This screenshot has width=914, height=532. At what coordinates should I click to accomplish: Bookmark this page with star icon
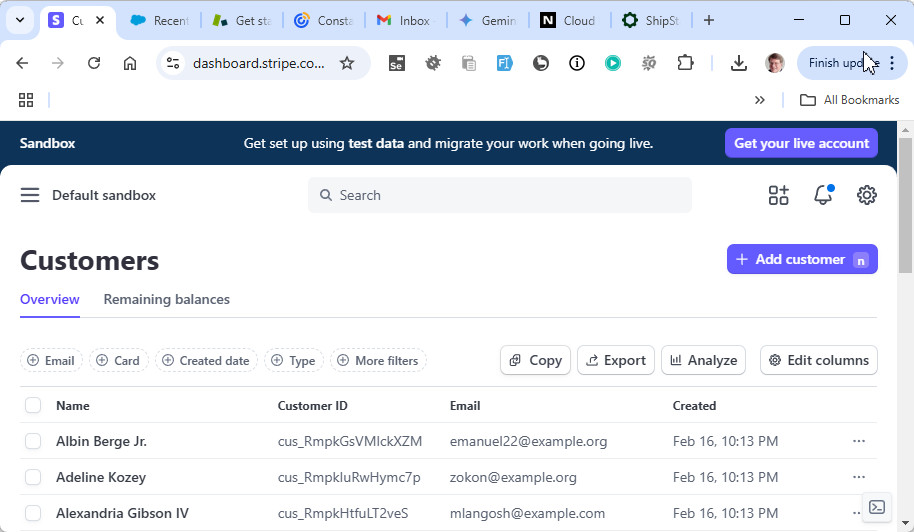[x=347, y=63]
